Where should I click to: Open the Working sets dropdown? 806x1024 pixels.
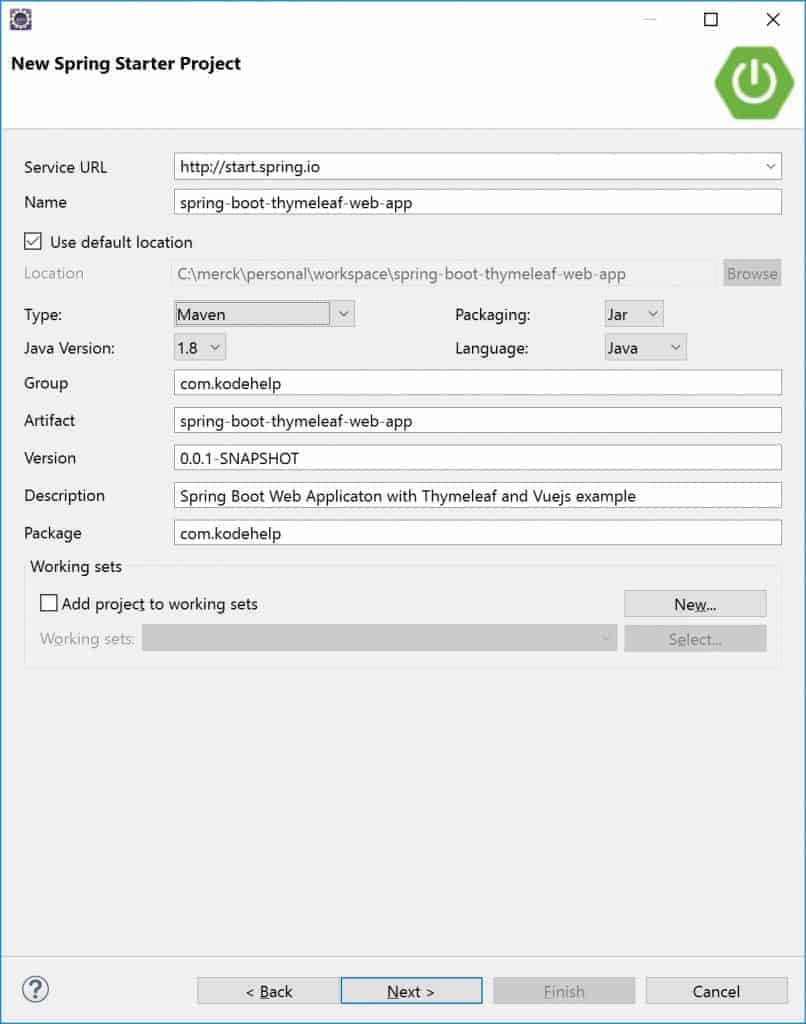(606, 637)
